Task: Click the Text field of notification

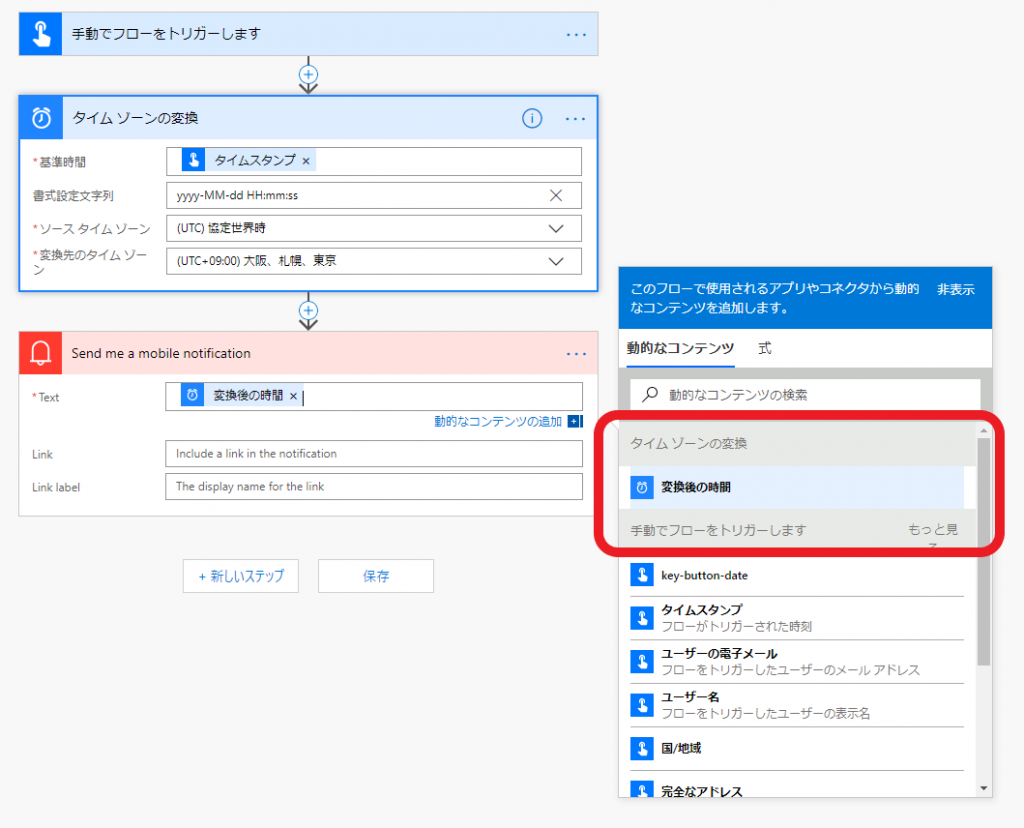Action: [x=374, y=396]
